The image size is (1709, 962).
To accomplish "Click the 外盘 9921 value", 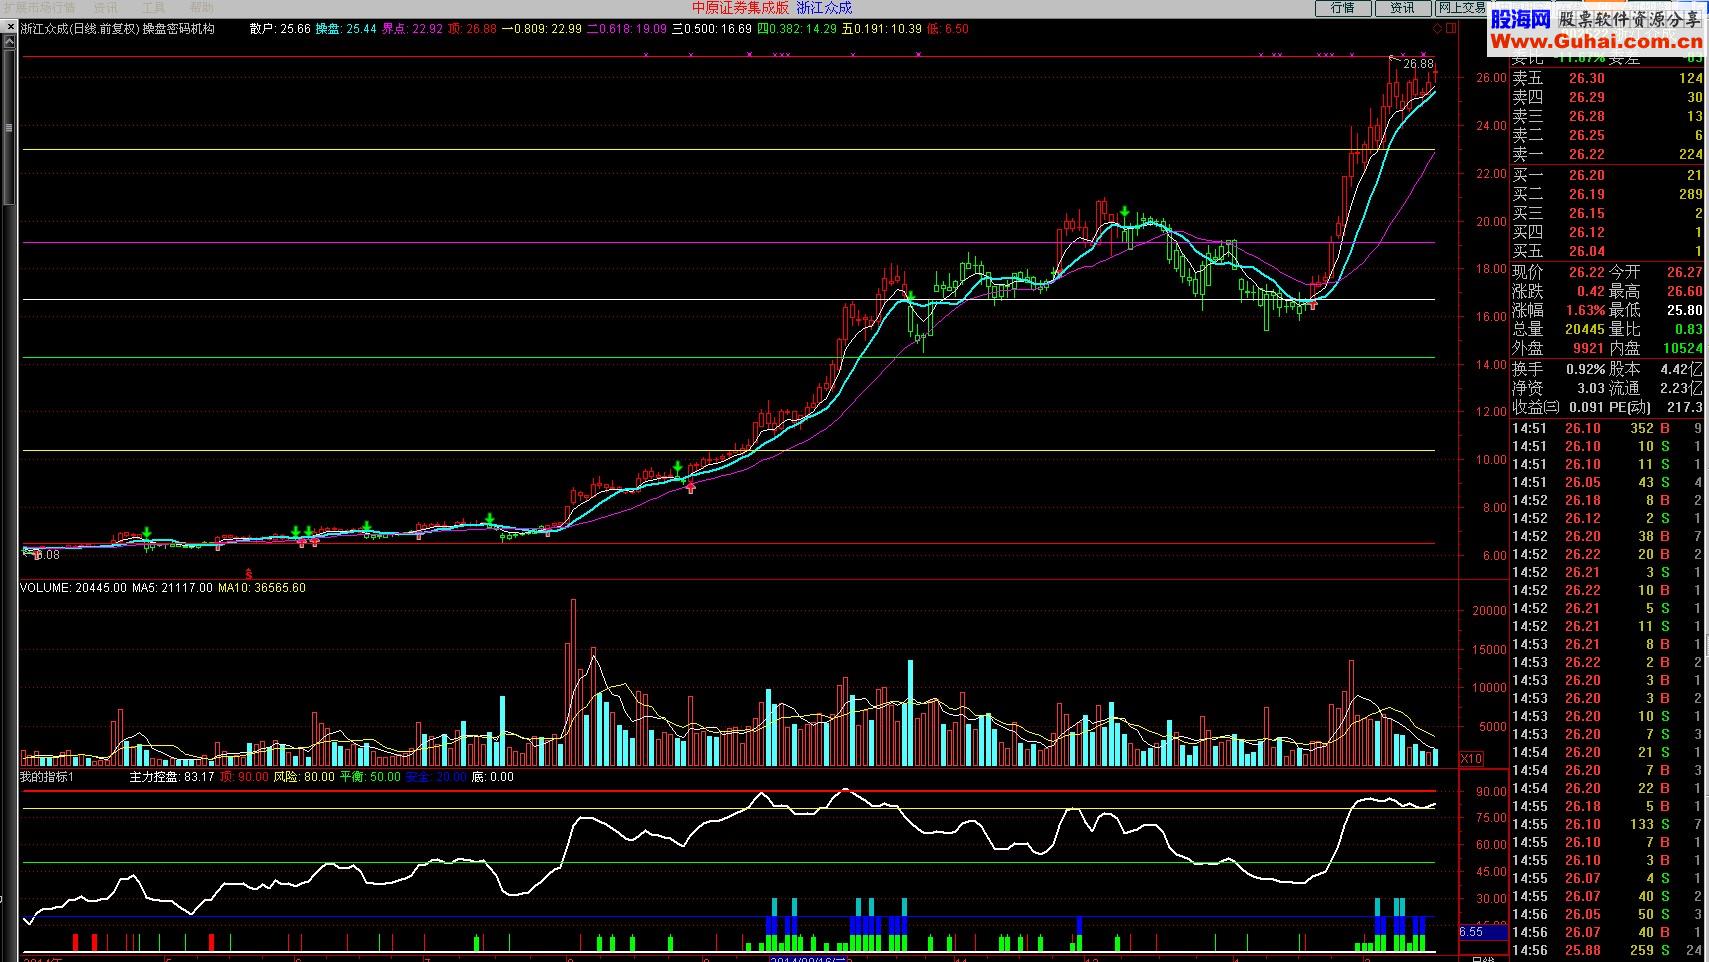I will tap(1588, 348).
